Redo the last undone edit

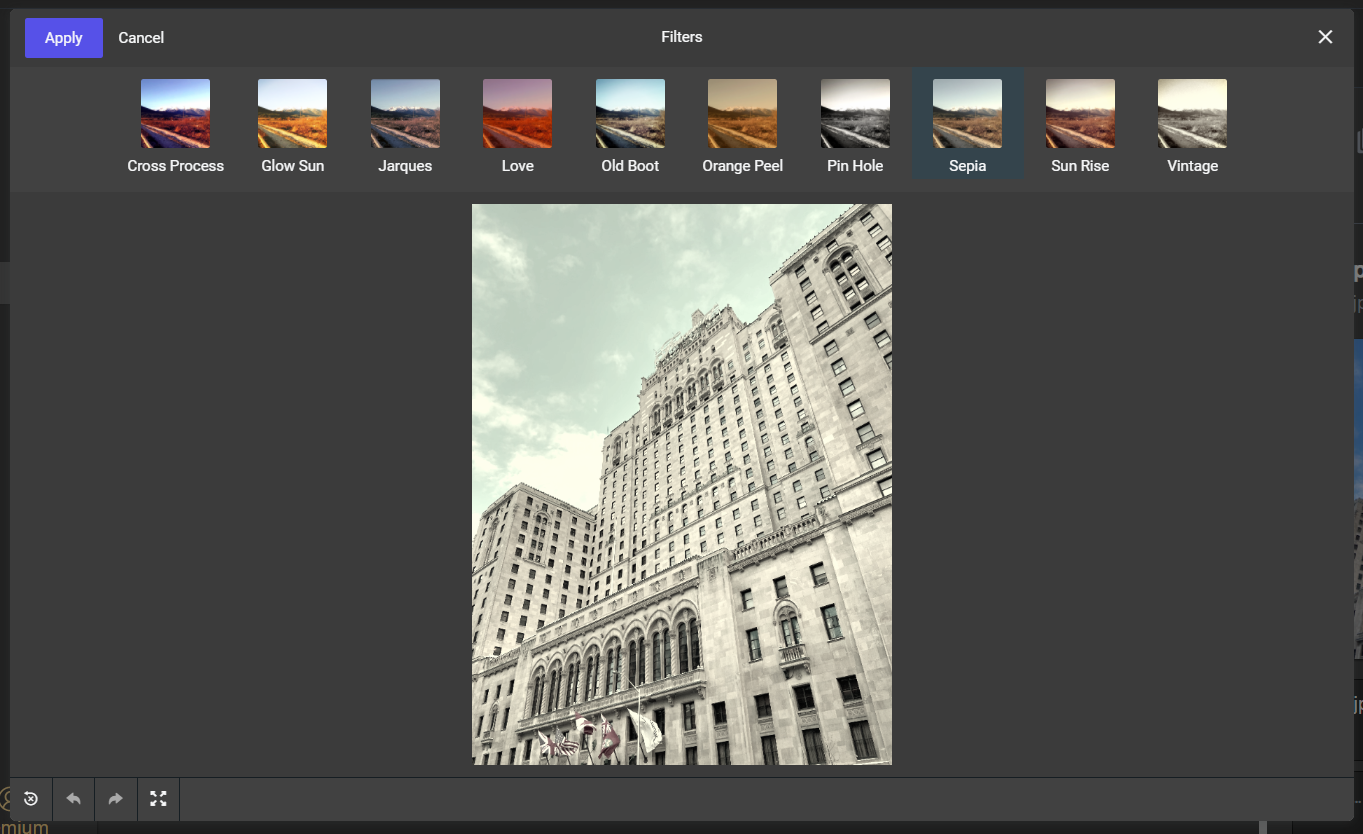pos(116,799)
